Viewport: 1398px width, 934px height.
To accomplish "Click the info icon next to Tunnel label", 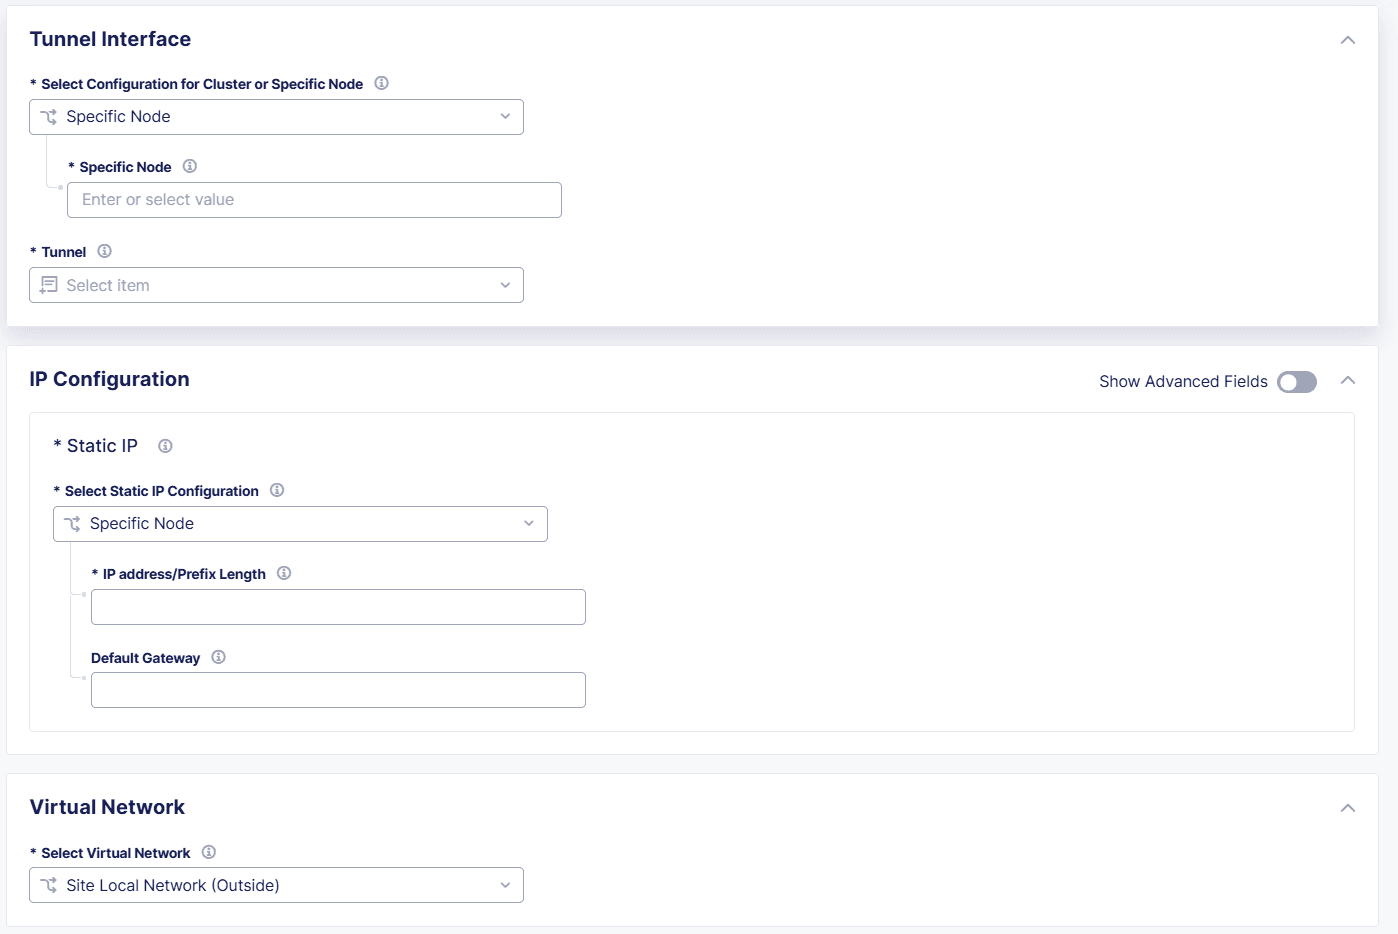I will (104, 251).
